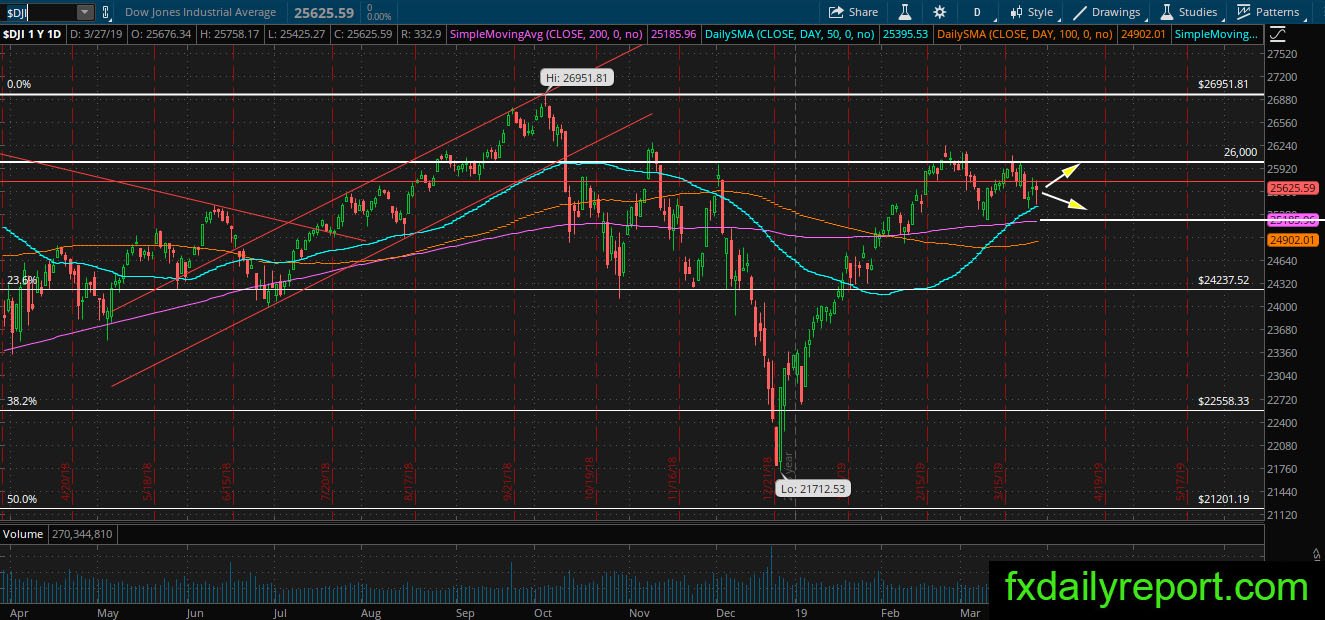Open chart settings gear icon
The height and width of the screenshot is (620, 1325).
point(940,12)
